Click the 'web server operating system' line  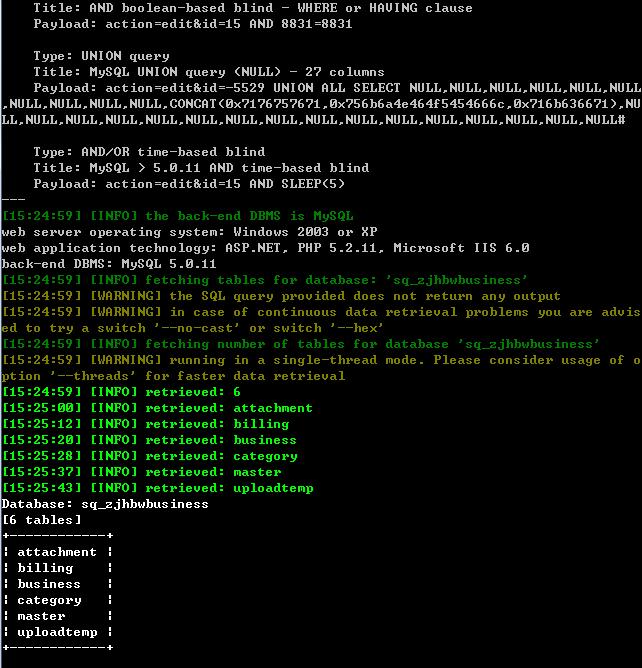pos(190,232)
